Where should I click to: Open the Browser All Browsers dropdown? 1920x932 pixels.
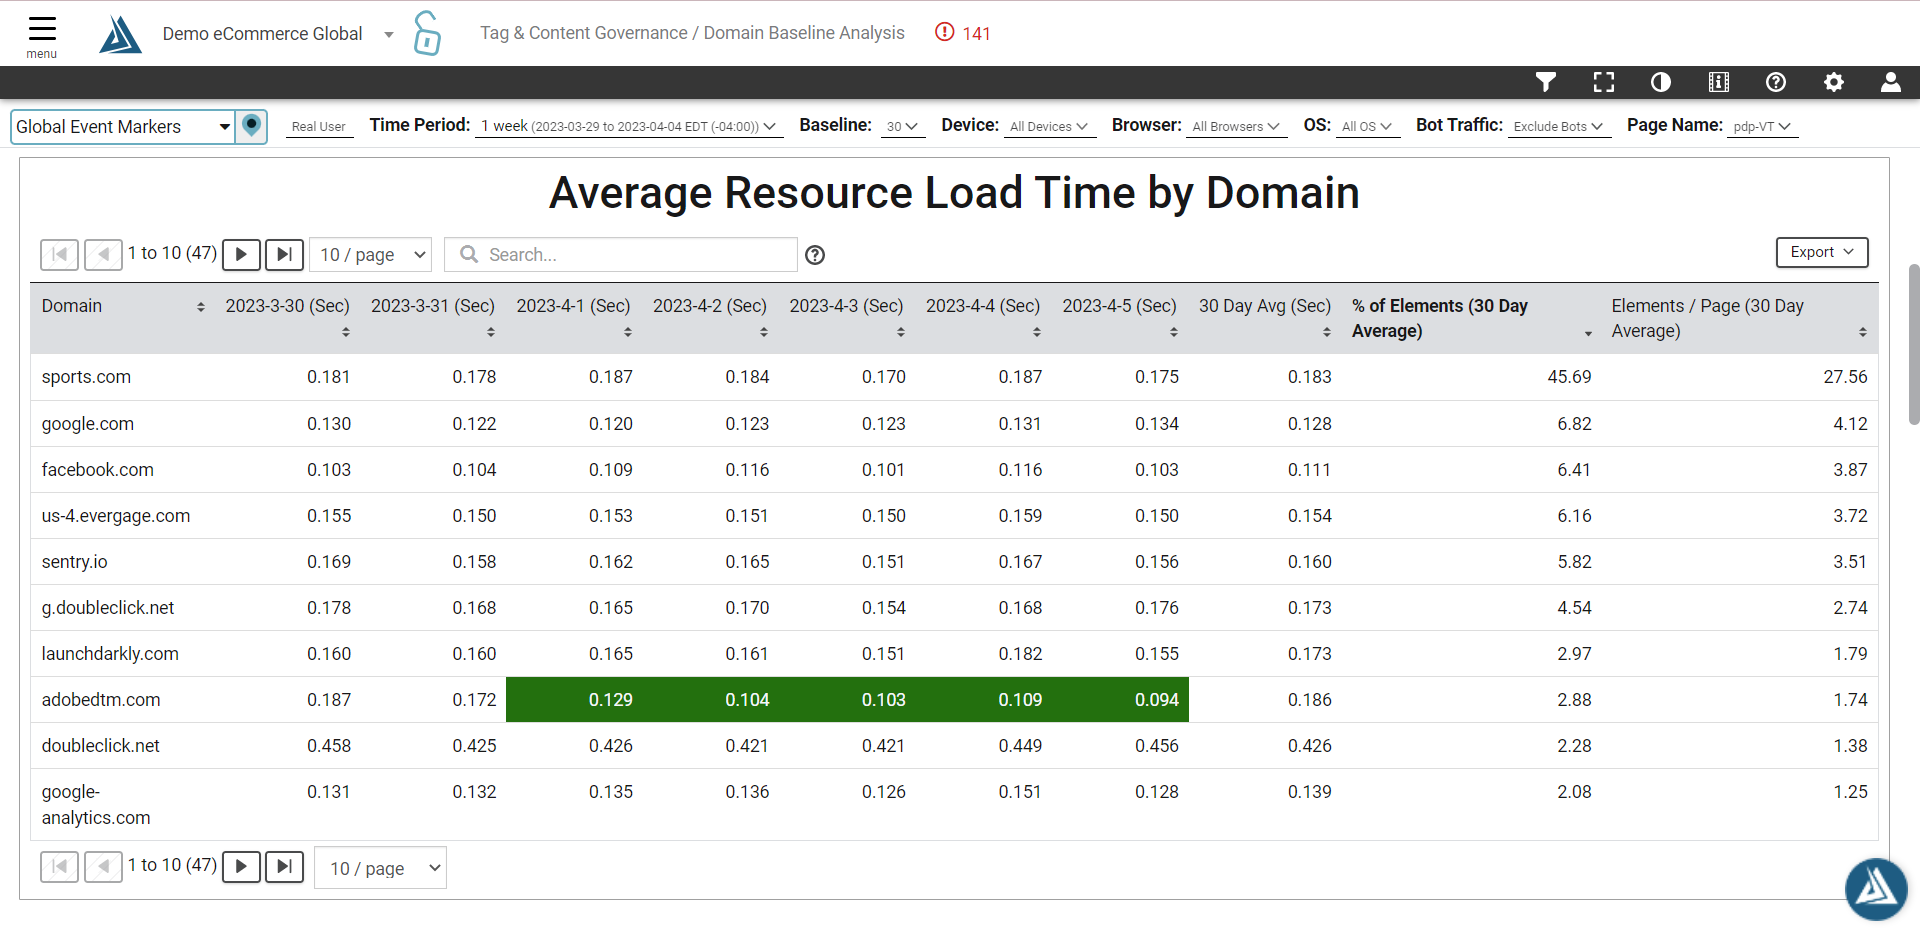pos(1237,127)
